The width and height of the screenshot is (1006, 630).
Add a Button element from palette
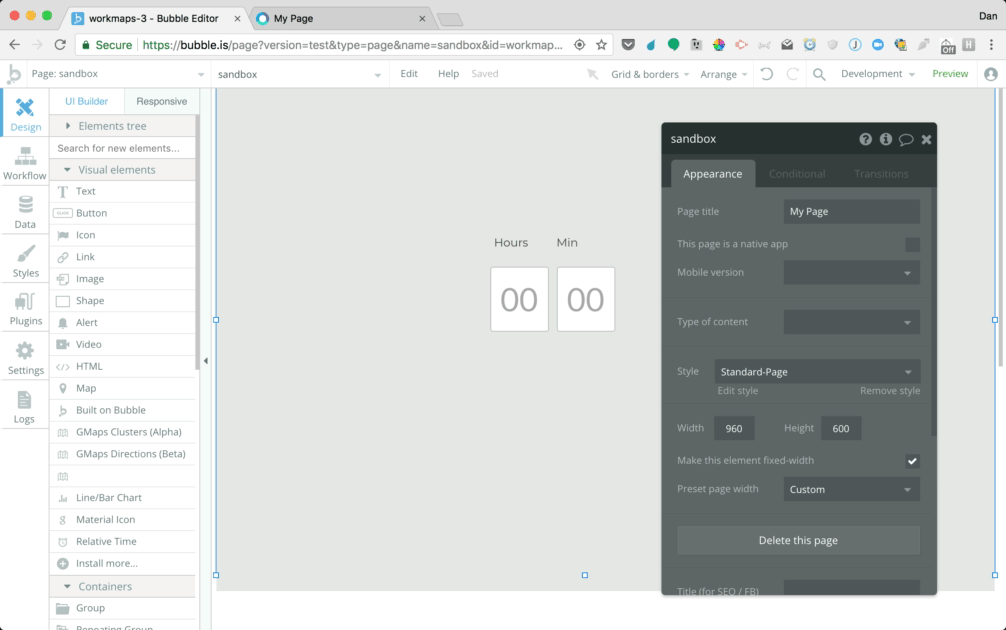click(123, 213)
